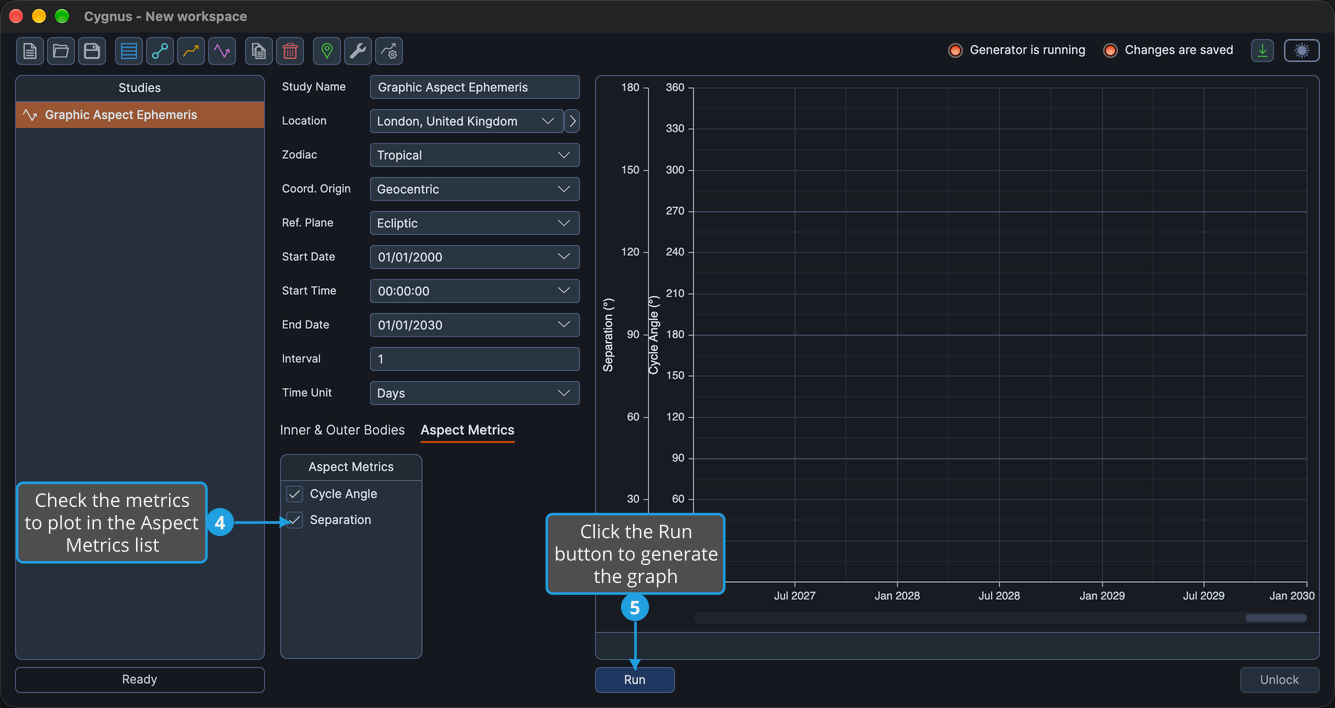Image resolution: width=1335 pixels, height=708 pixels.
Task: Switch to Inner & Outer Bodies tab
Action: (x=342, y=430)
